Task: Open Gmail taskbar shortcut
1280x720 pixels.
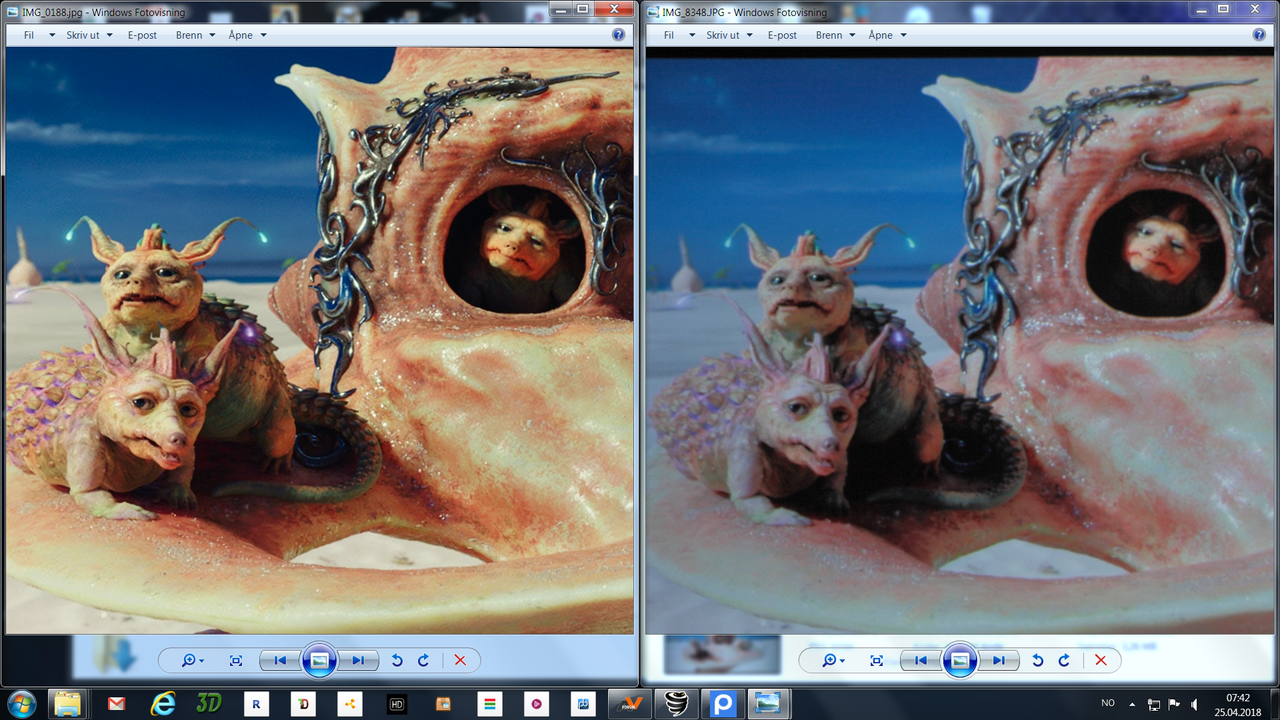Action: (x=115, y=703)
